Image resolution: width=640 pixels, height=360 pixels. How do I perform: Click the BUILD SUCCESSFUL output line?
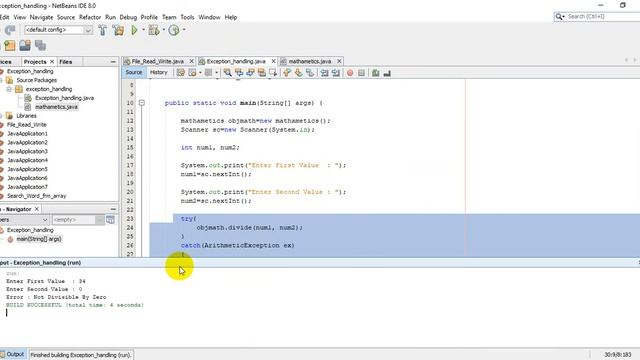point(75,305)
